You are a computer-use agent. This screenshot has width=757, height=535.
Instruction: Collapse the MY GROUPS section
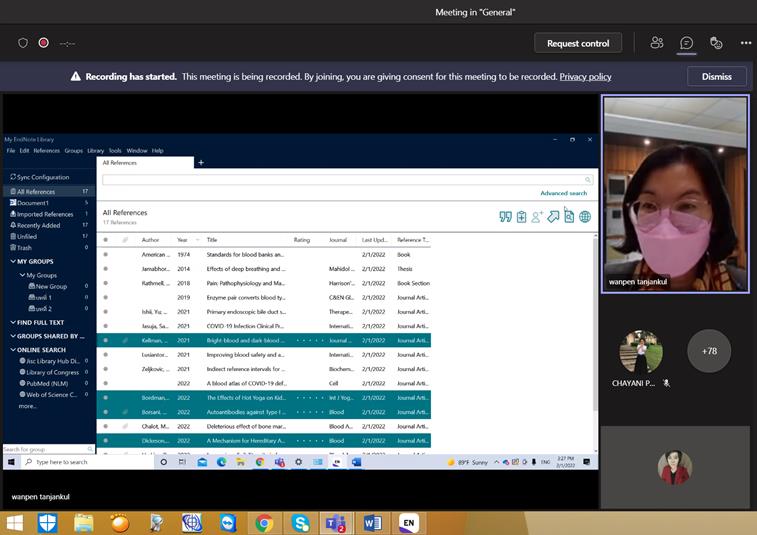(13, 261)
